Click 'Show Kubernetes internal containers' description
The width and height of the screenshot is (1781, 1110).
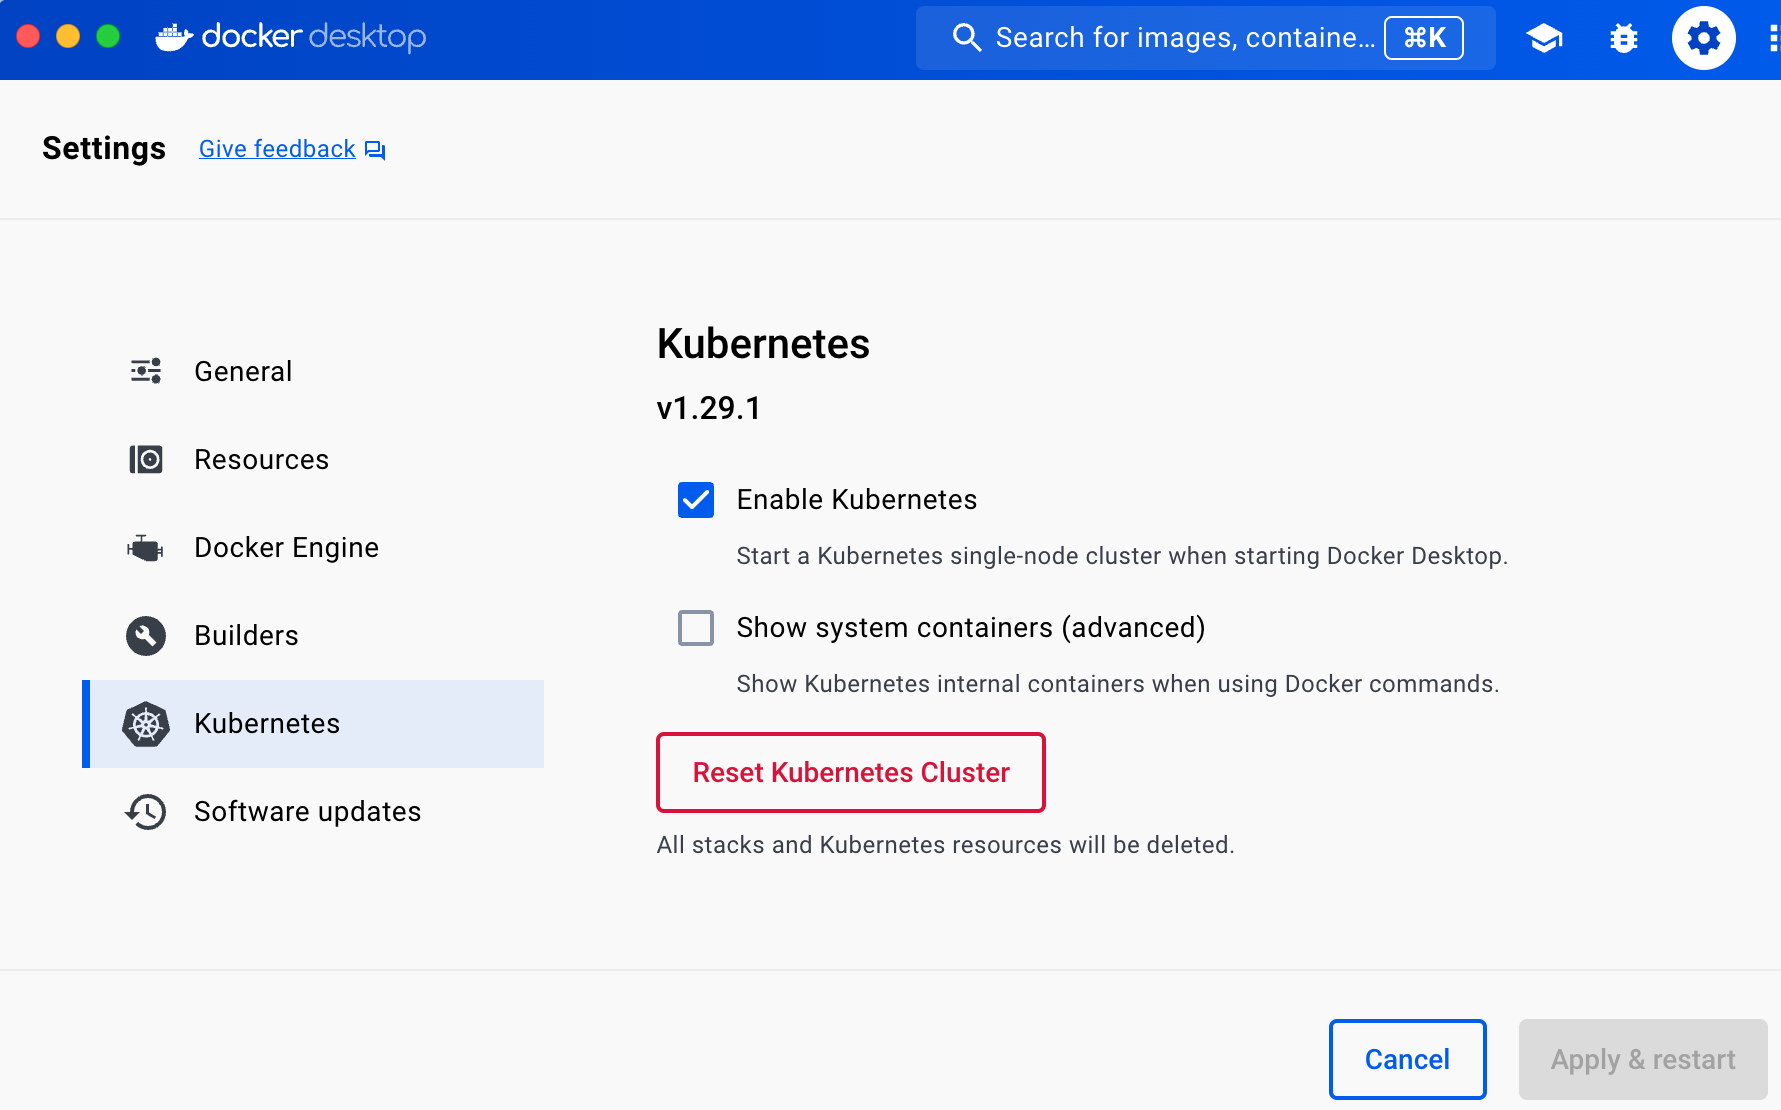tap(1118, 684)
